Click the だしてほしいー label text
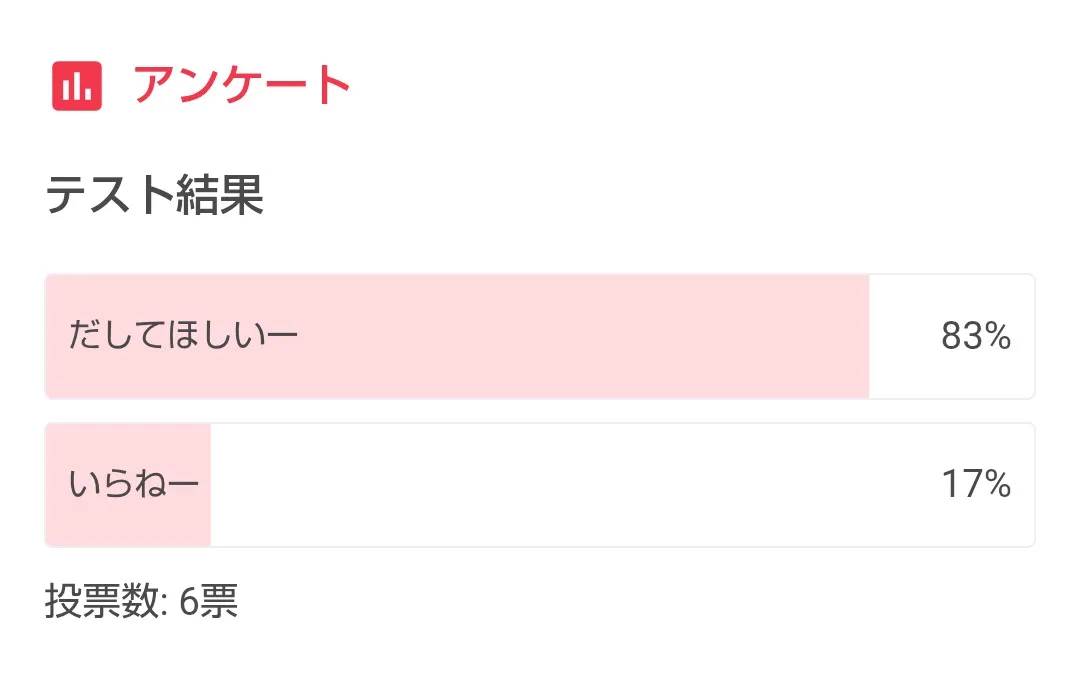 coord(183,337)
